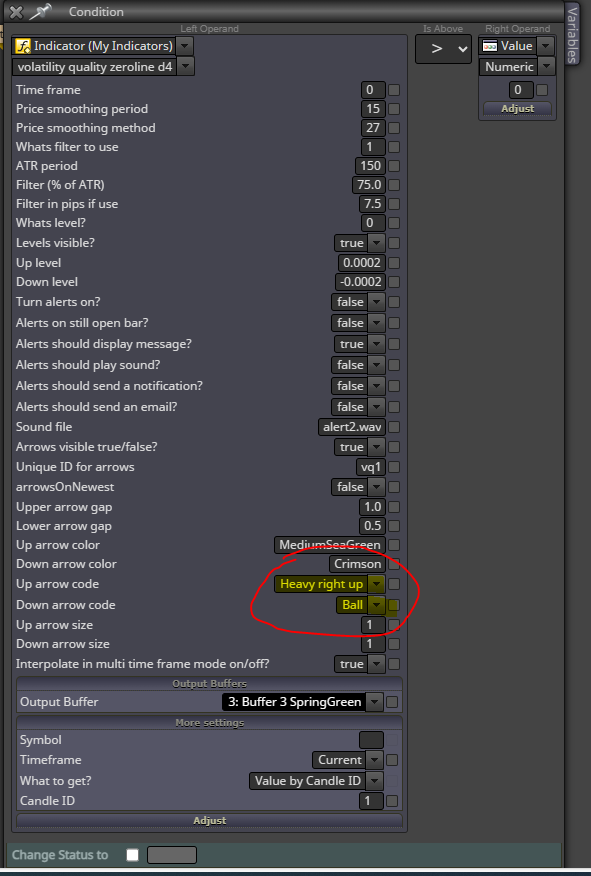591x876 pixels.
Task: Tick the Output Buffer checkbox
Action: tap(392, 702)
